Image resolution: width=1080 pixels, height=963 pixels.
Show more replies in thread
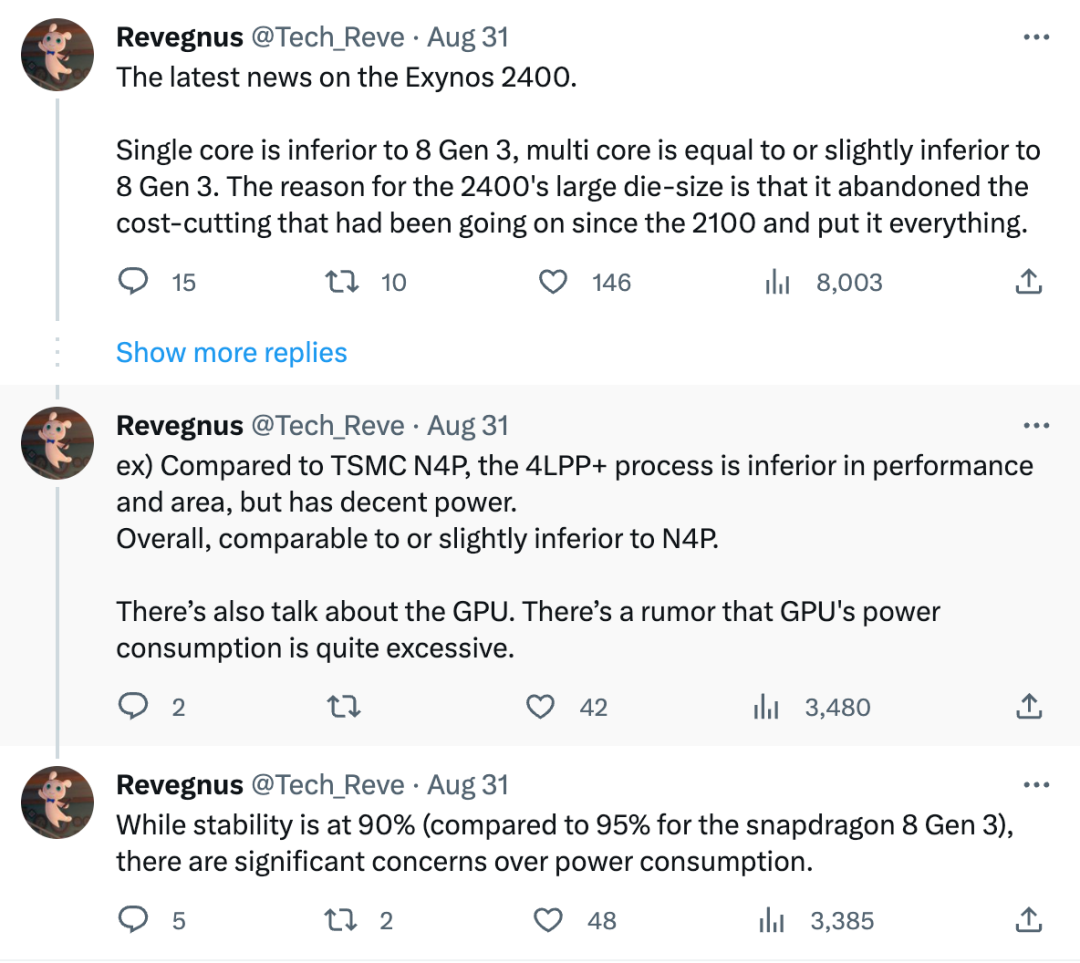coord(231,352)
